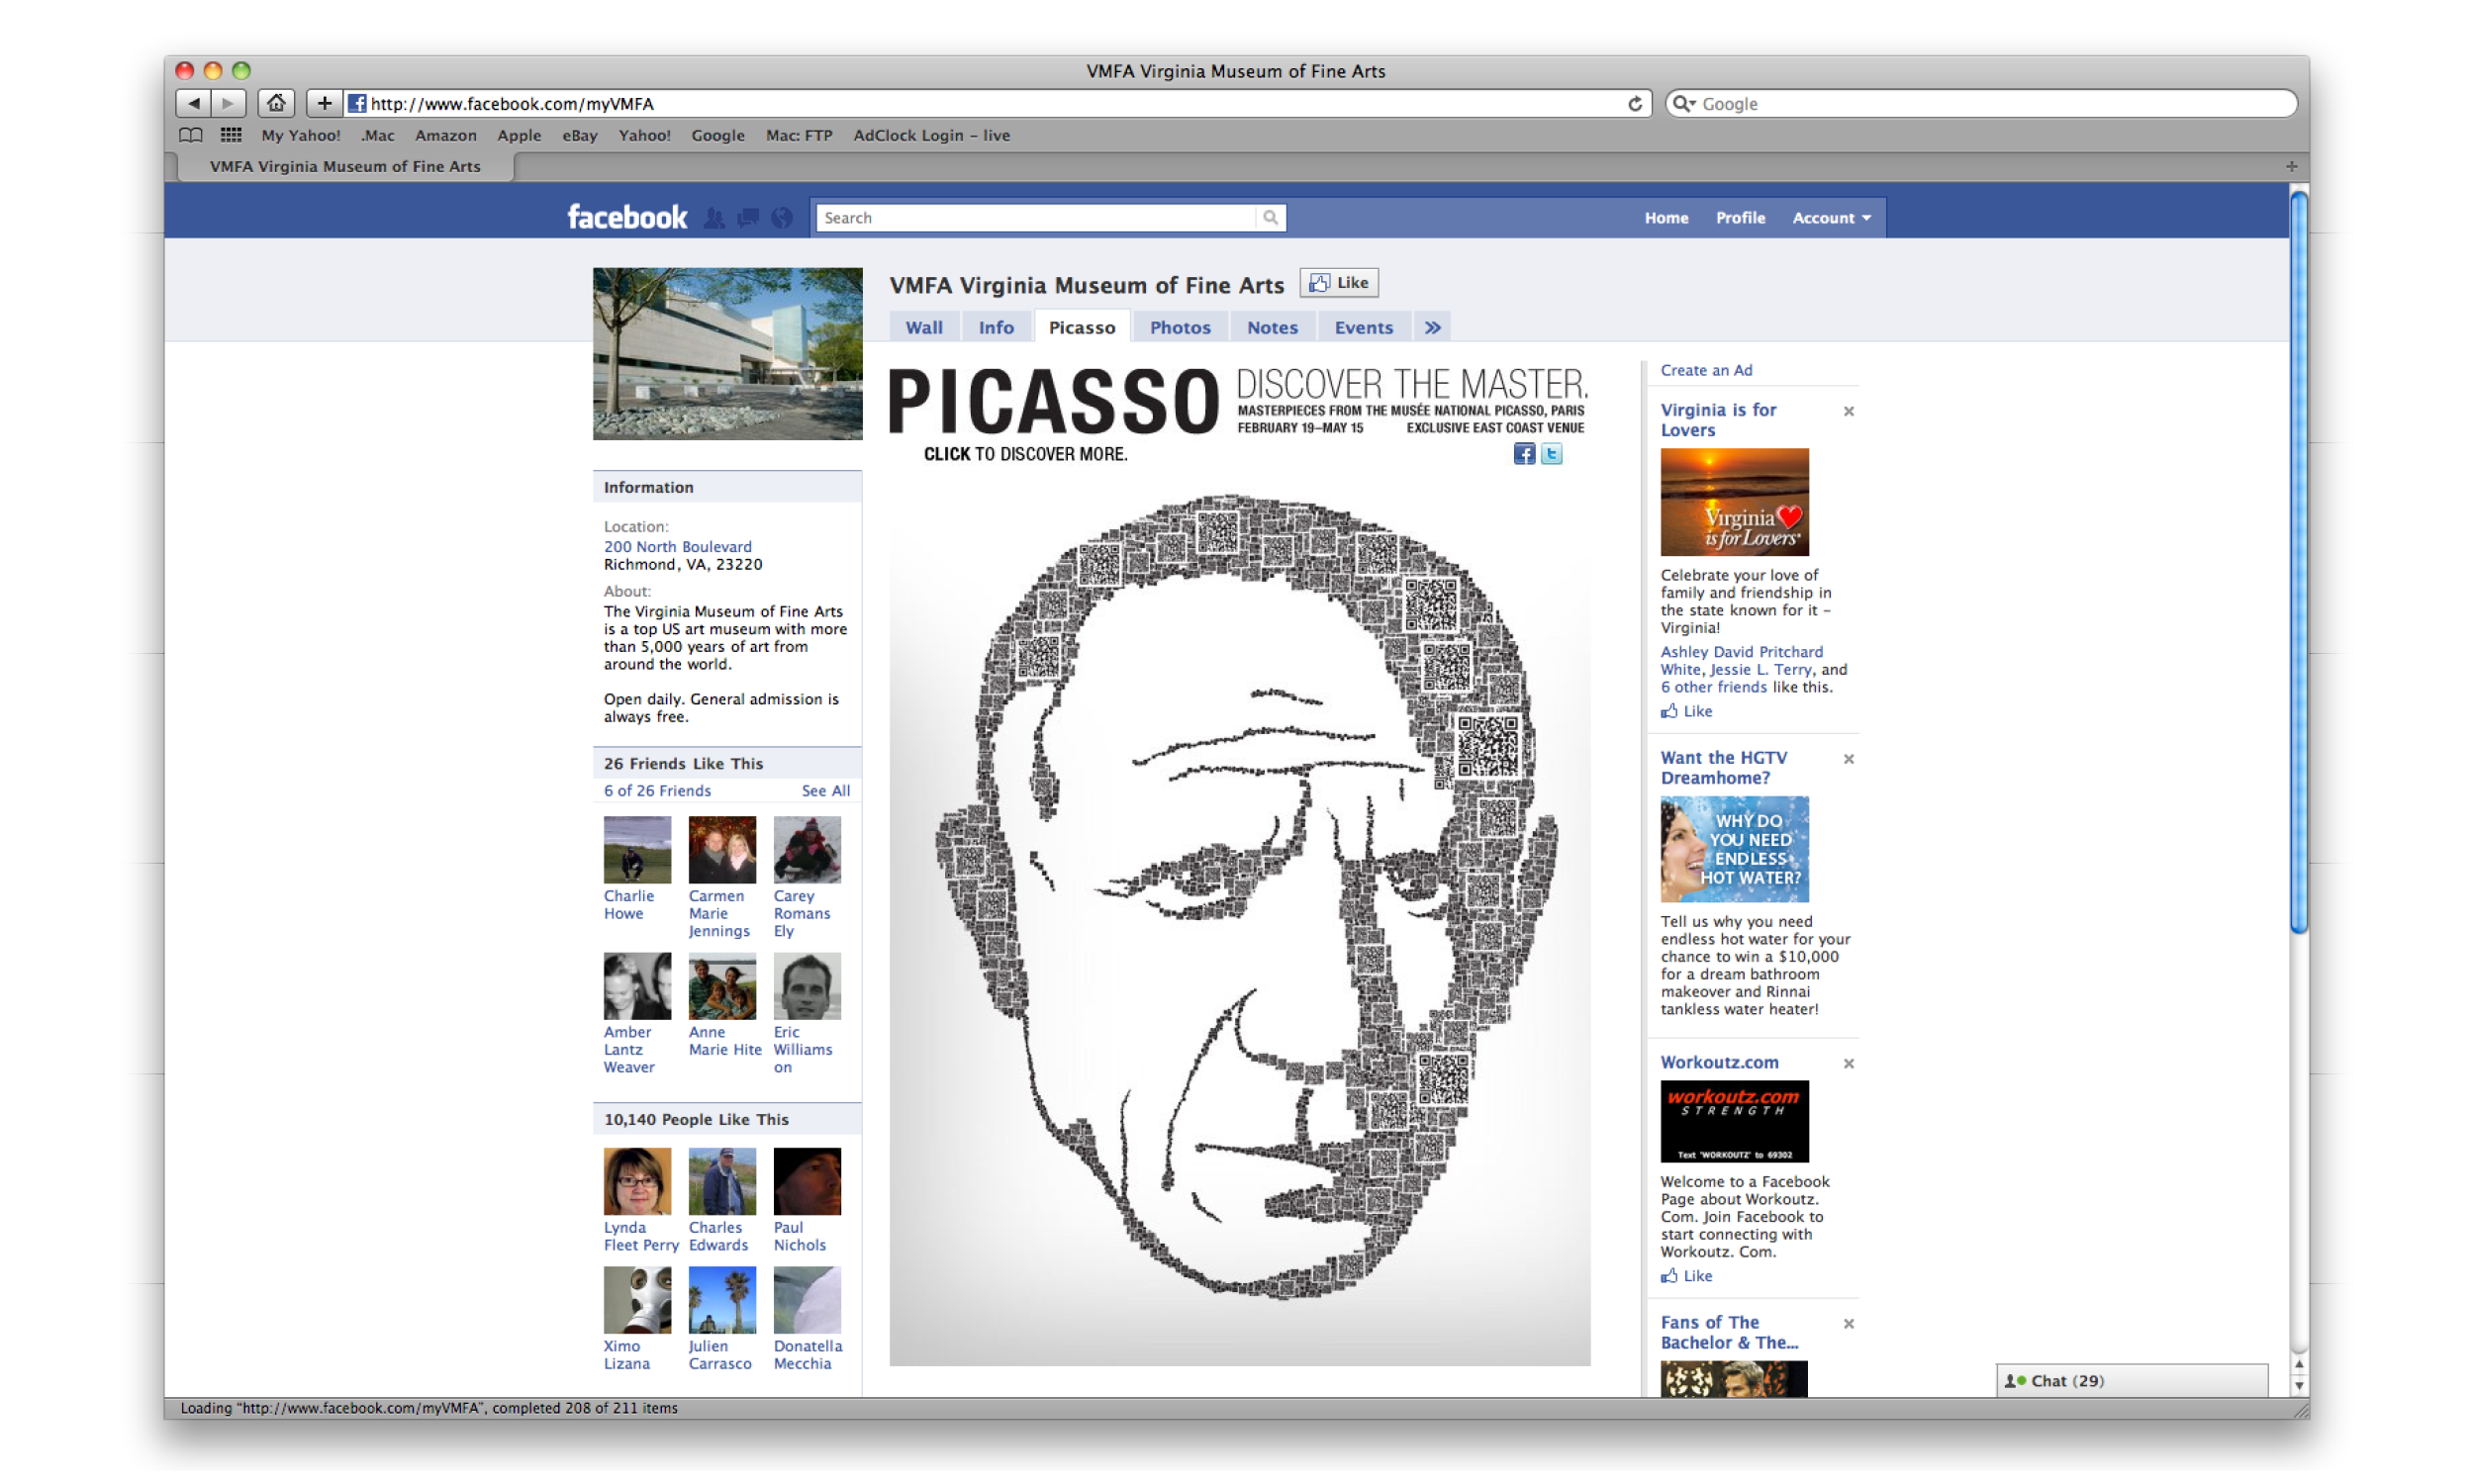This screenshot has height=1484, width=2474.
Task: Open Facebook friend requests icon
Action: [714, 218]
